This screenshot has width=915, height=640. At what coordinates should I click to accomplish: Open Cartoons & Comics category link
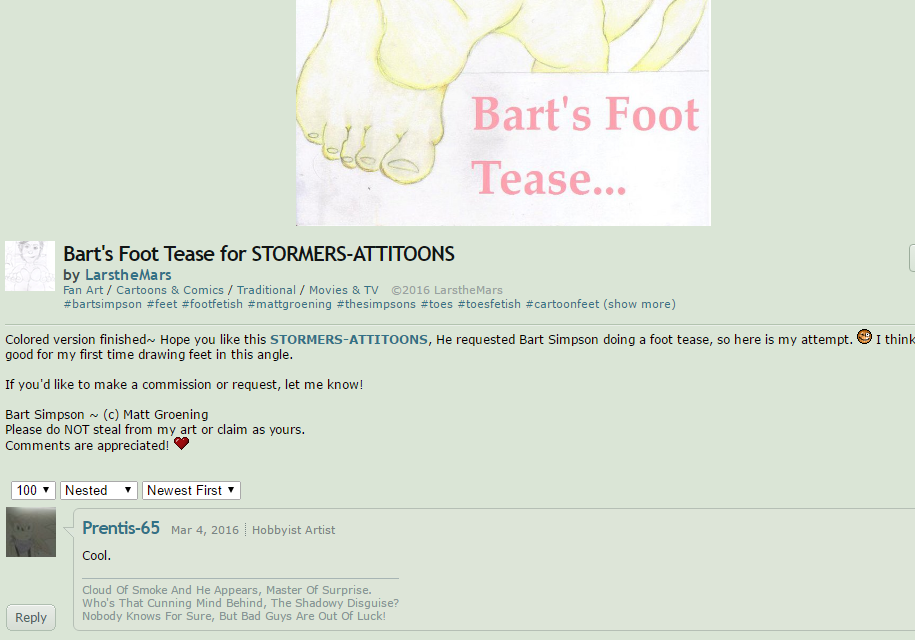coord(170,290)
